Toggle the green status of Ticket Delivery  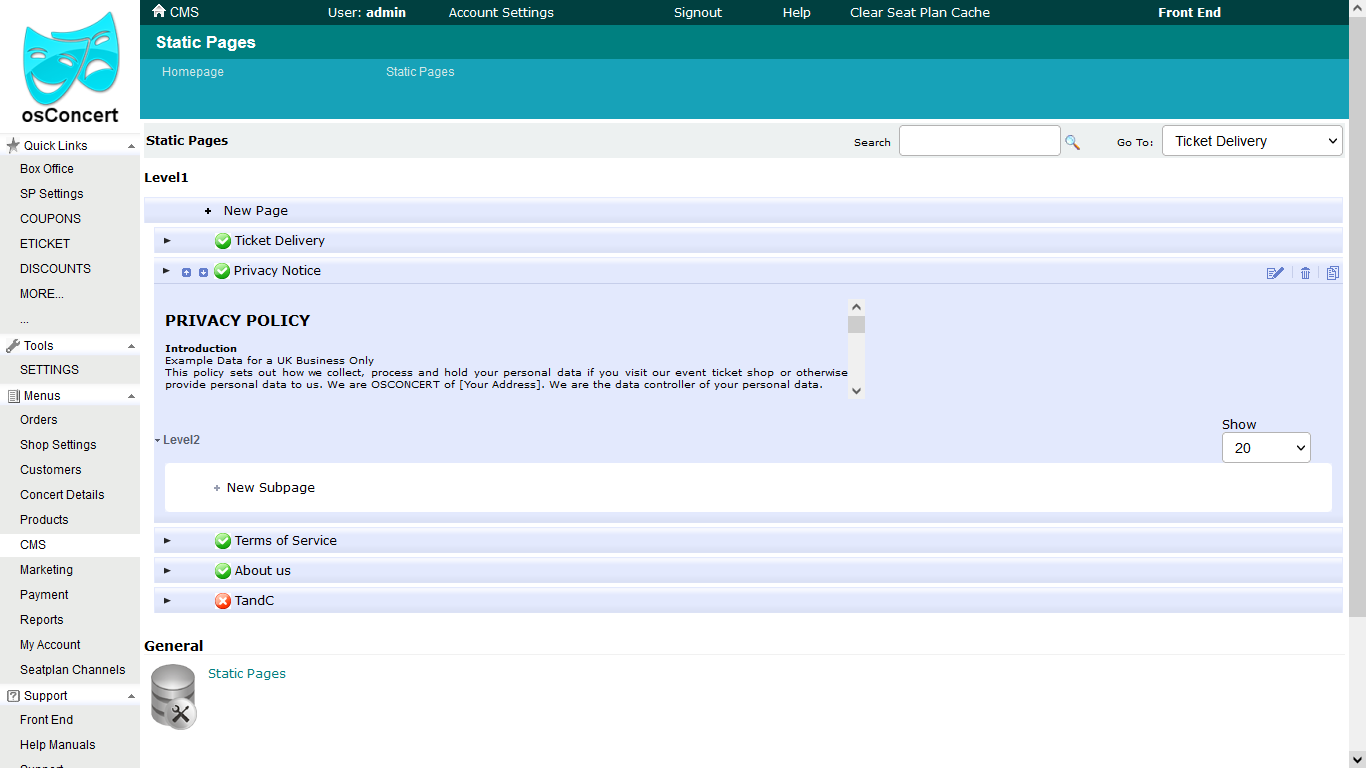point(223,241)
